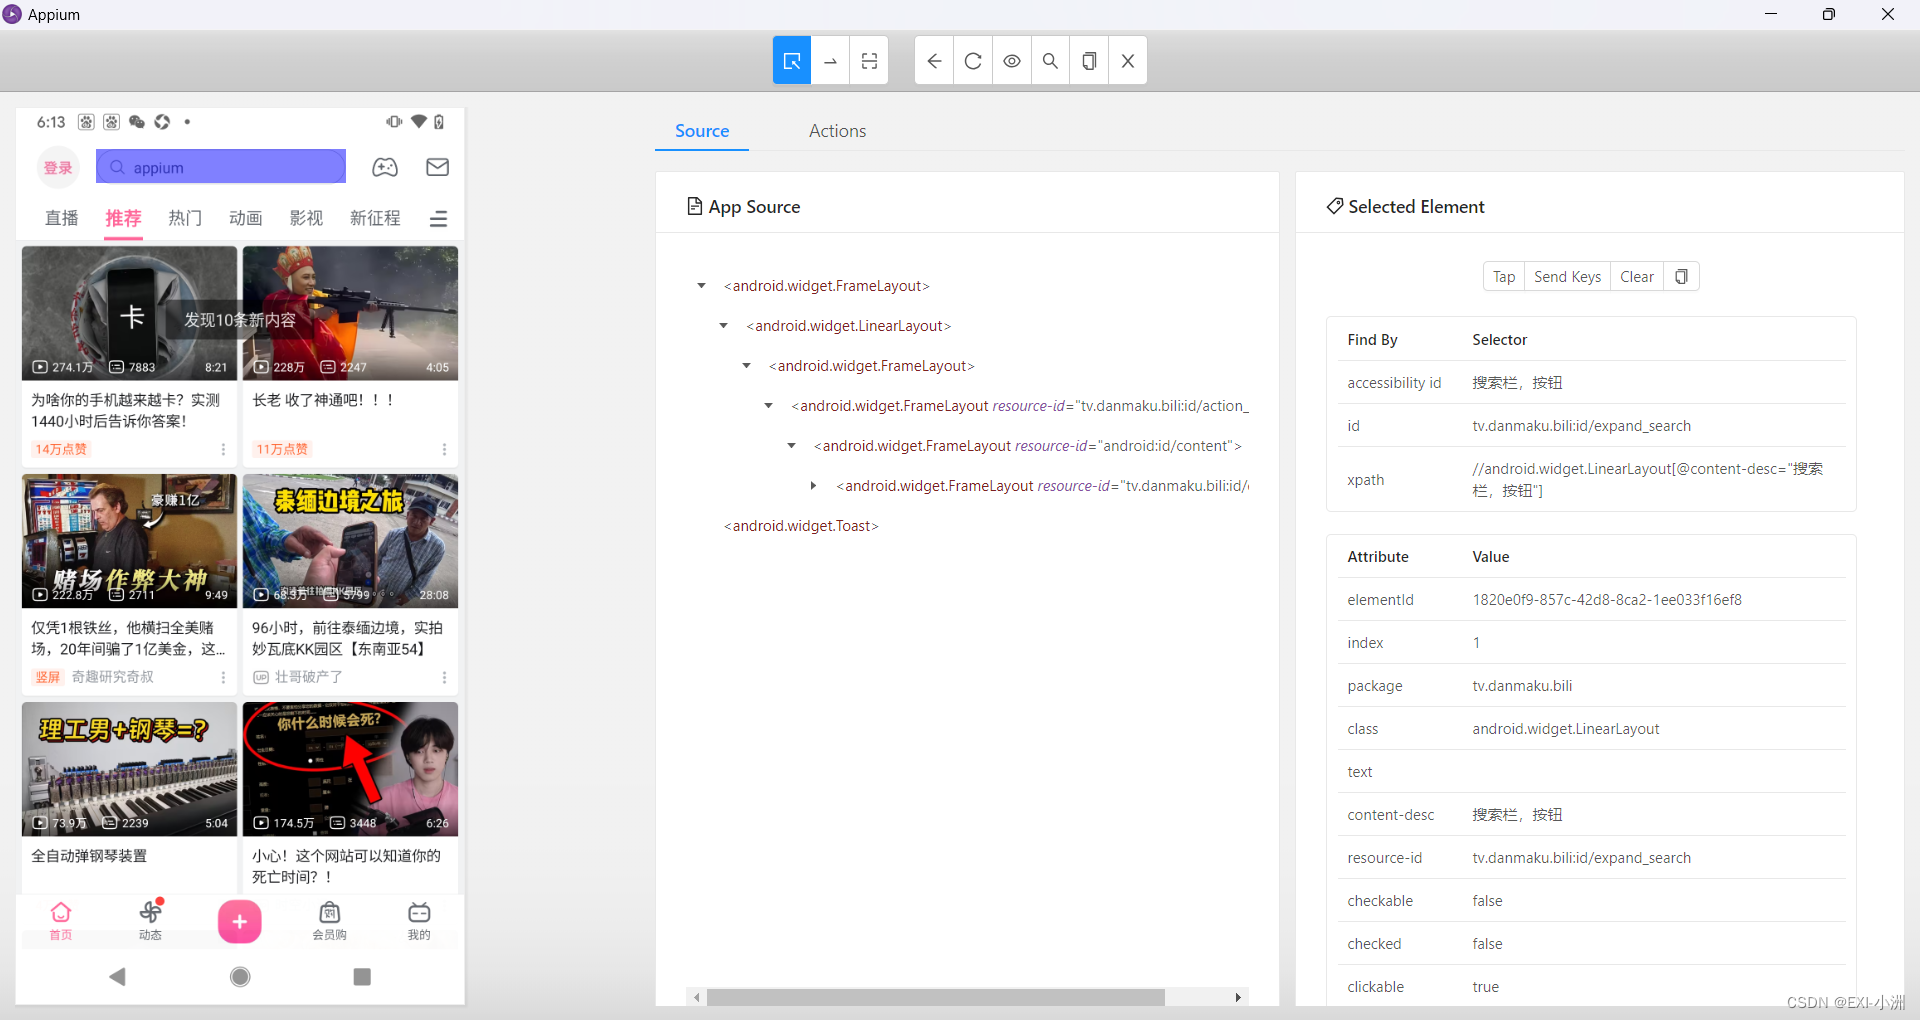Open the 长老 收了神通吧 video thumbnail
This screenshot has width=1920, height=1020.
[350, 313]
